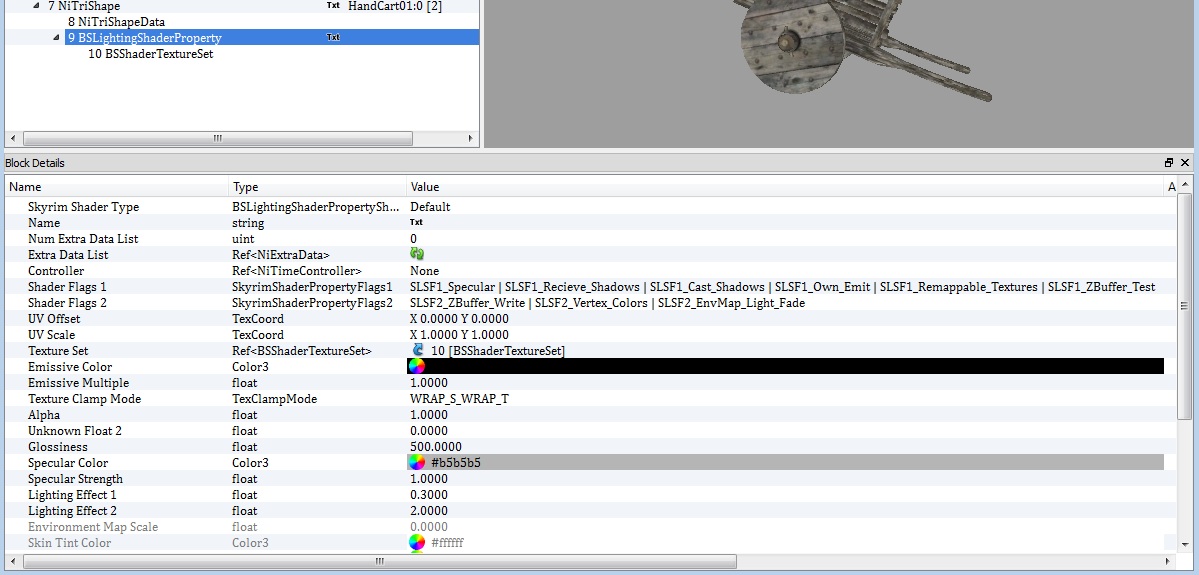Select the 7 NiTriShape block
Viewport: 1199px width, 575px height.
(x=84, y=6)
